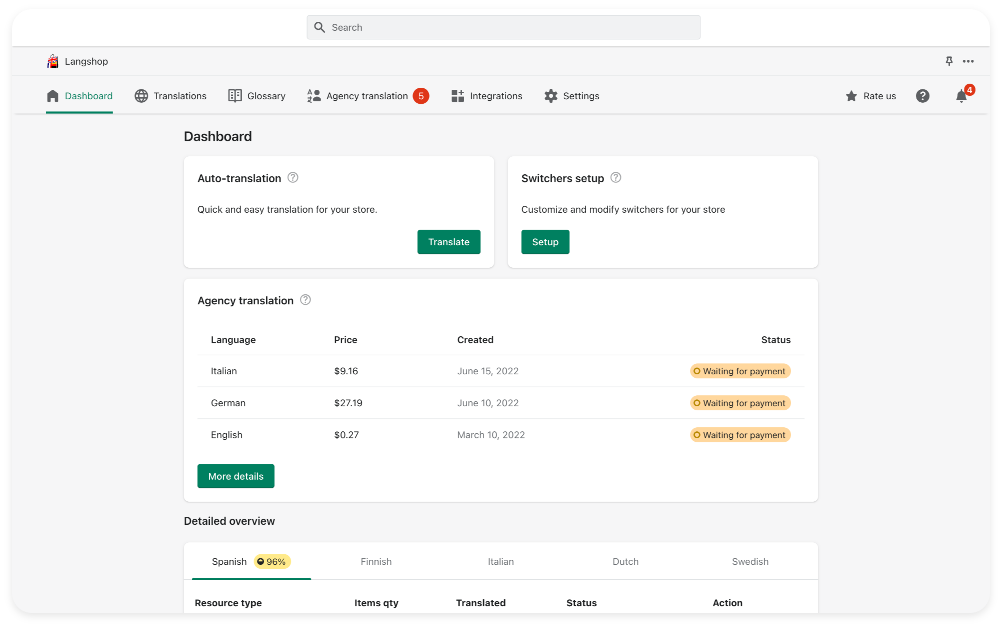Click the red badge 5 on Agency translation

(420, 96)
